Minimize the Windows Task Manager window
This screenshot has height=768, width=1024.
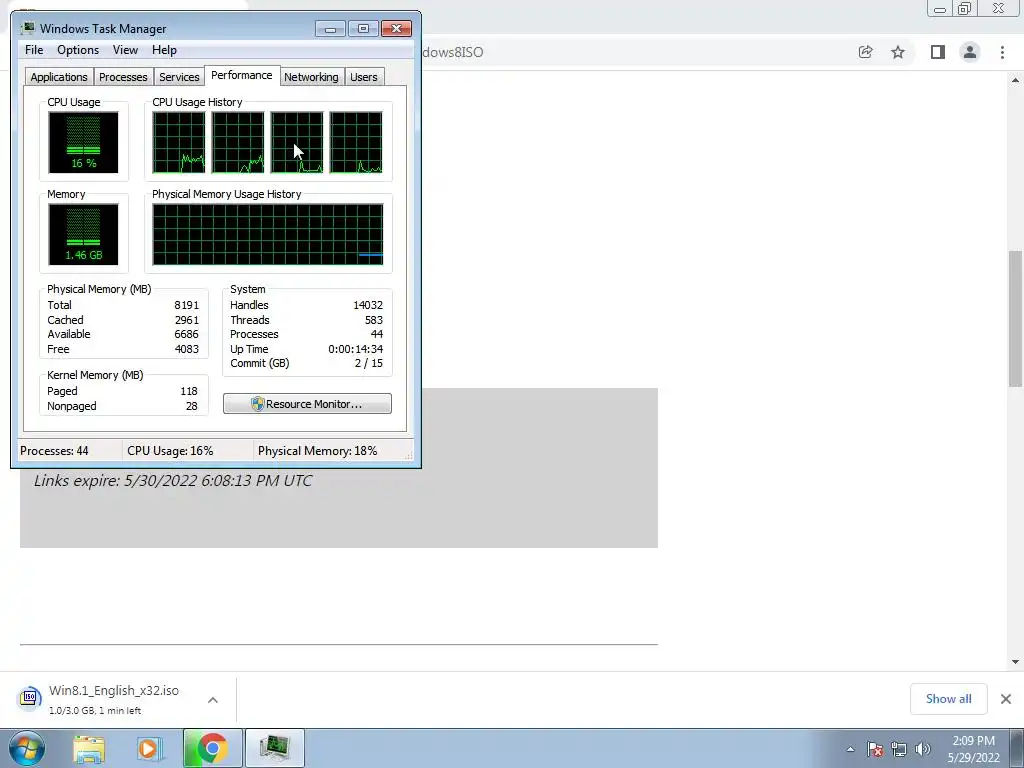pos(330,29)
